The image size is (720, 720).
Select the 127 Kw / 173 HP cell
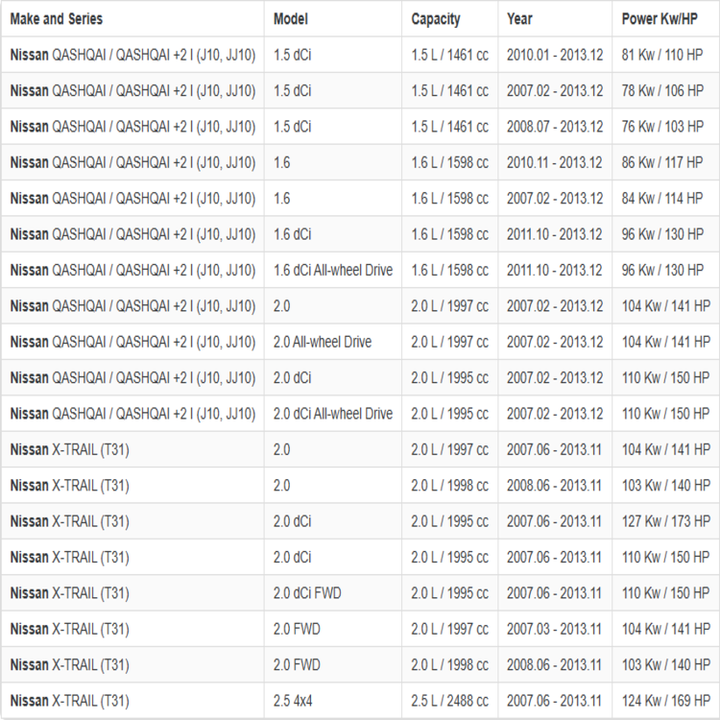(665, 522)
